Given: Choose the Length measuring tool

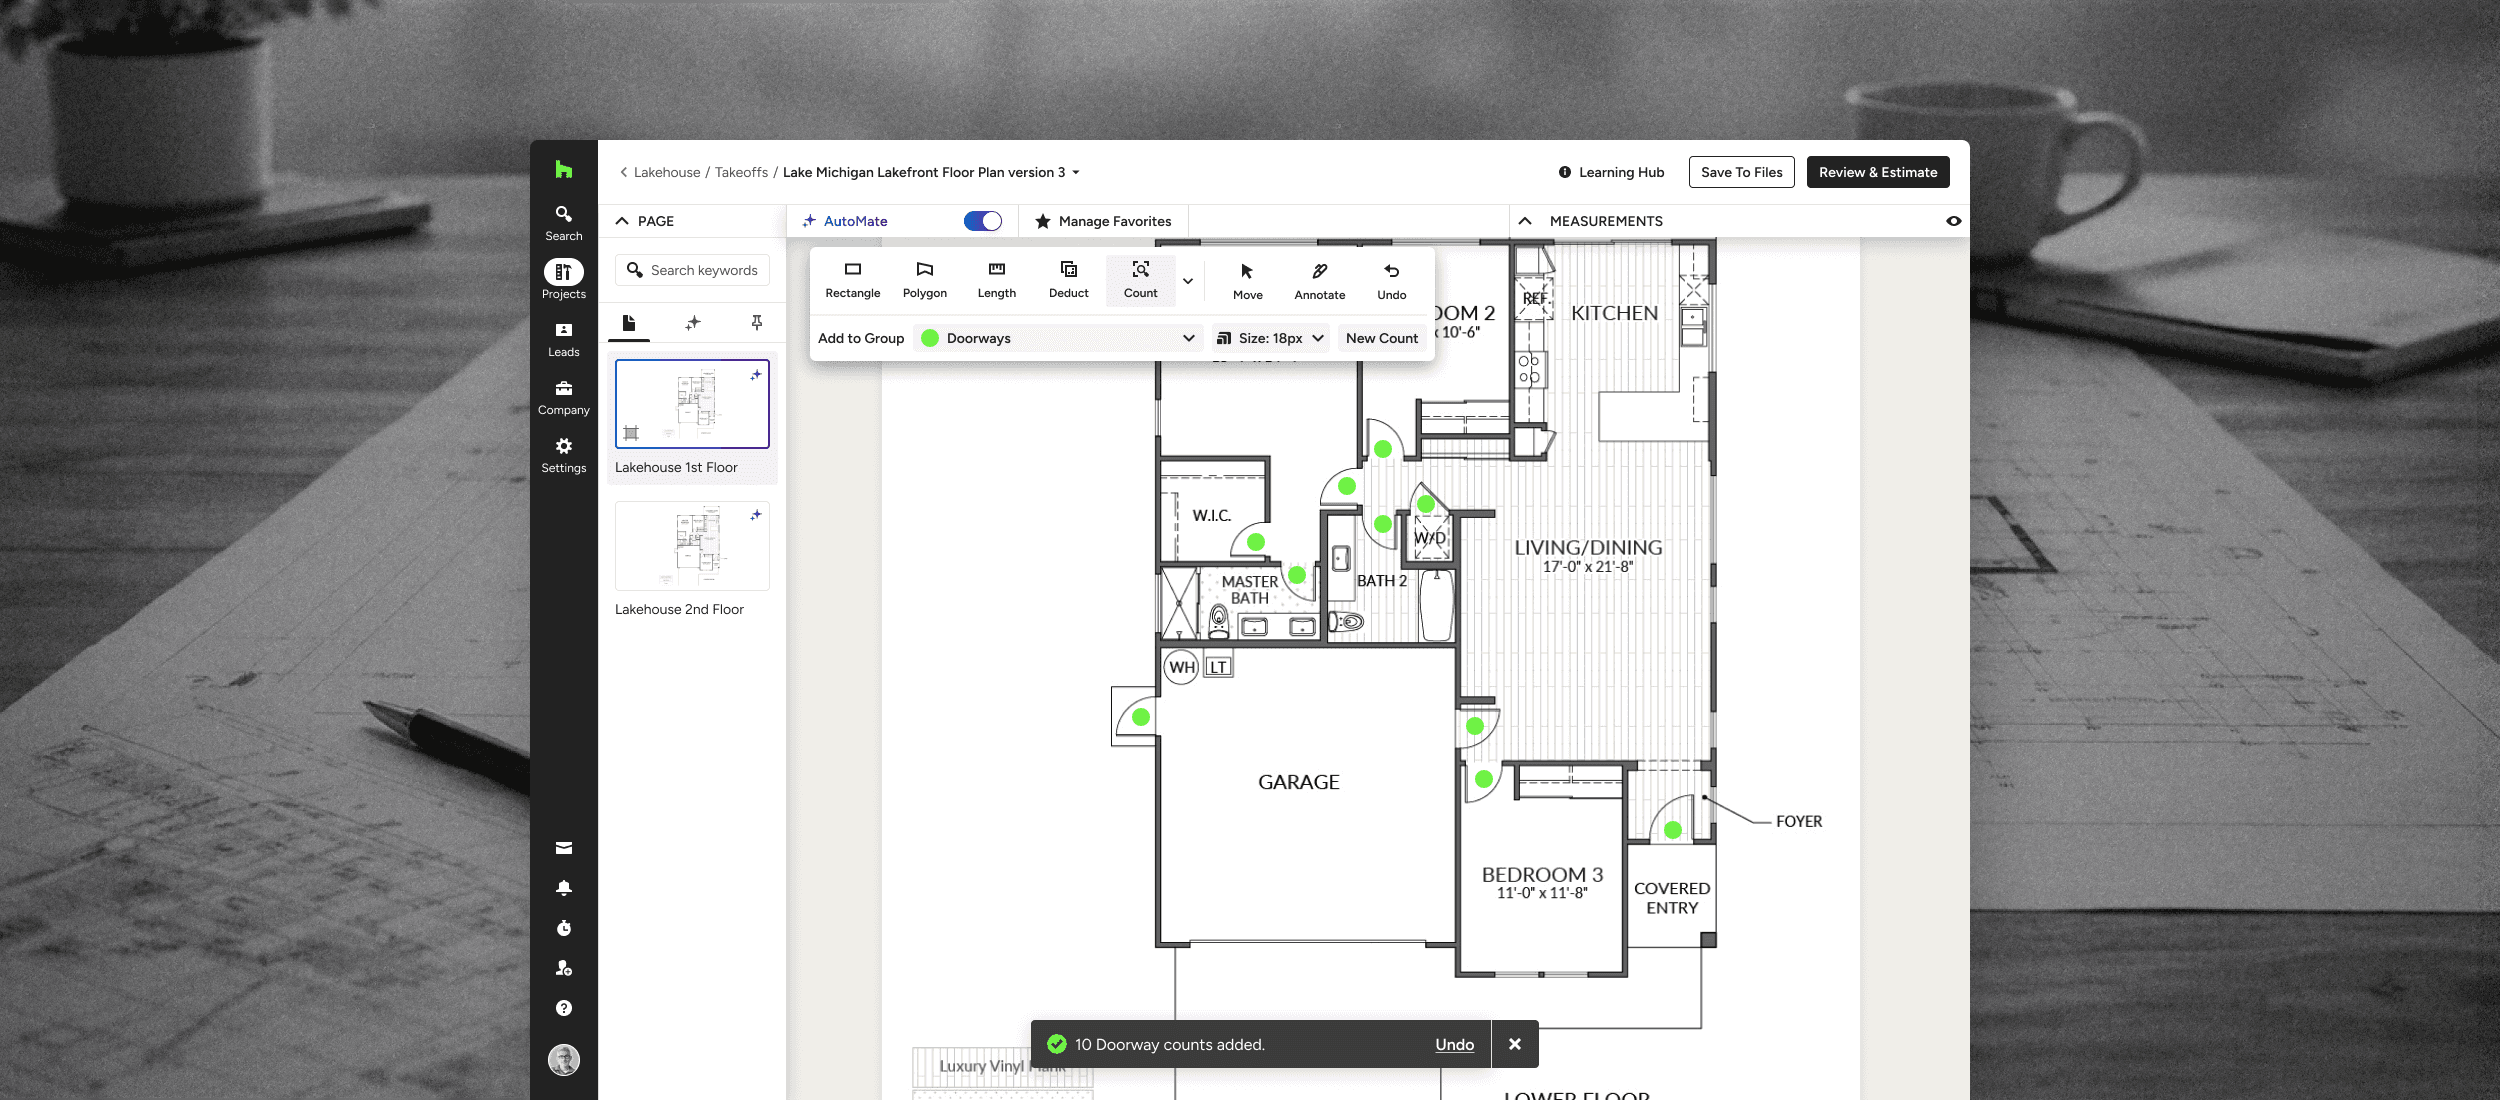Looking at the screenshot, I should click(x=996, y=279).
